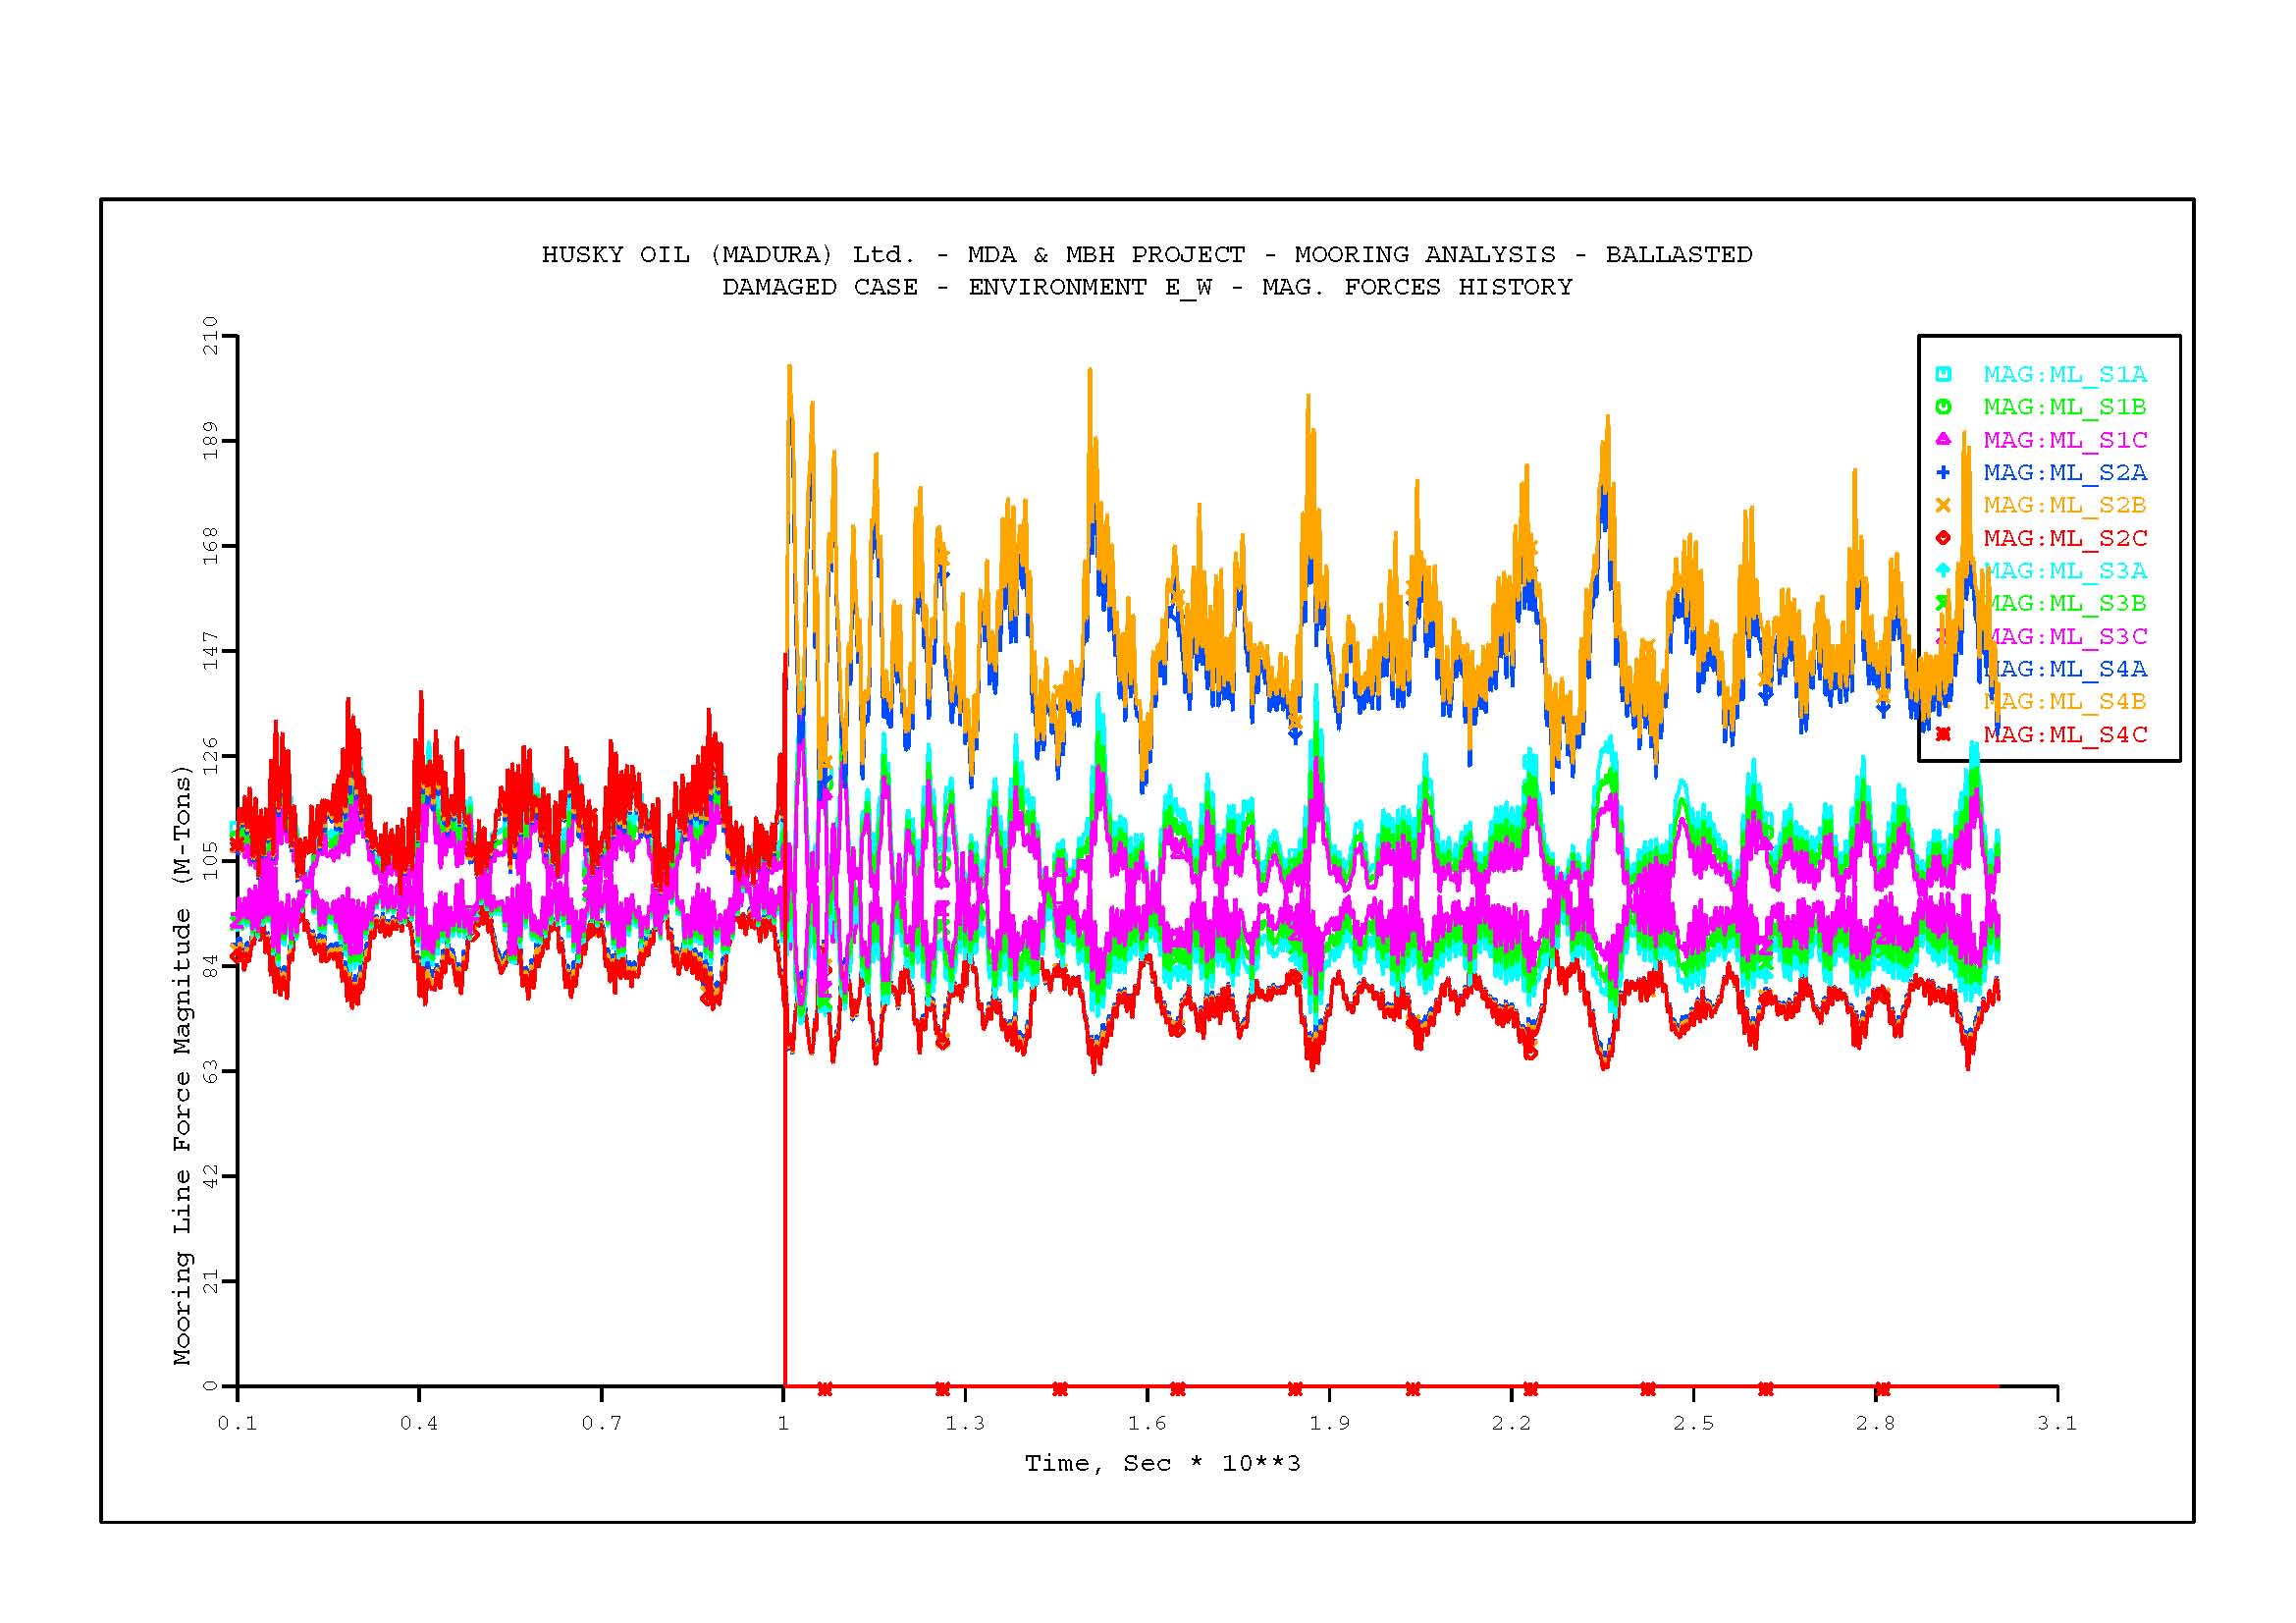Click the cyan arrow marker for ML_S3A
The height and width of the screenshot is (1623, 2296).
tap(1942, 570)
